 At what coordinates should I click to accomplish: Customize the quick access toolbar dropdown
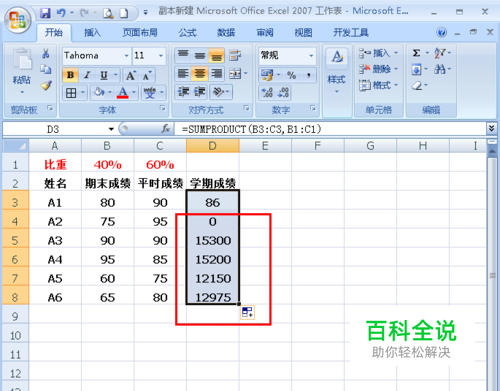[x=146, y=13]
